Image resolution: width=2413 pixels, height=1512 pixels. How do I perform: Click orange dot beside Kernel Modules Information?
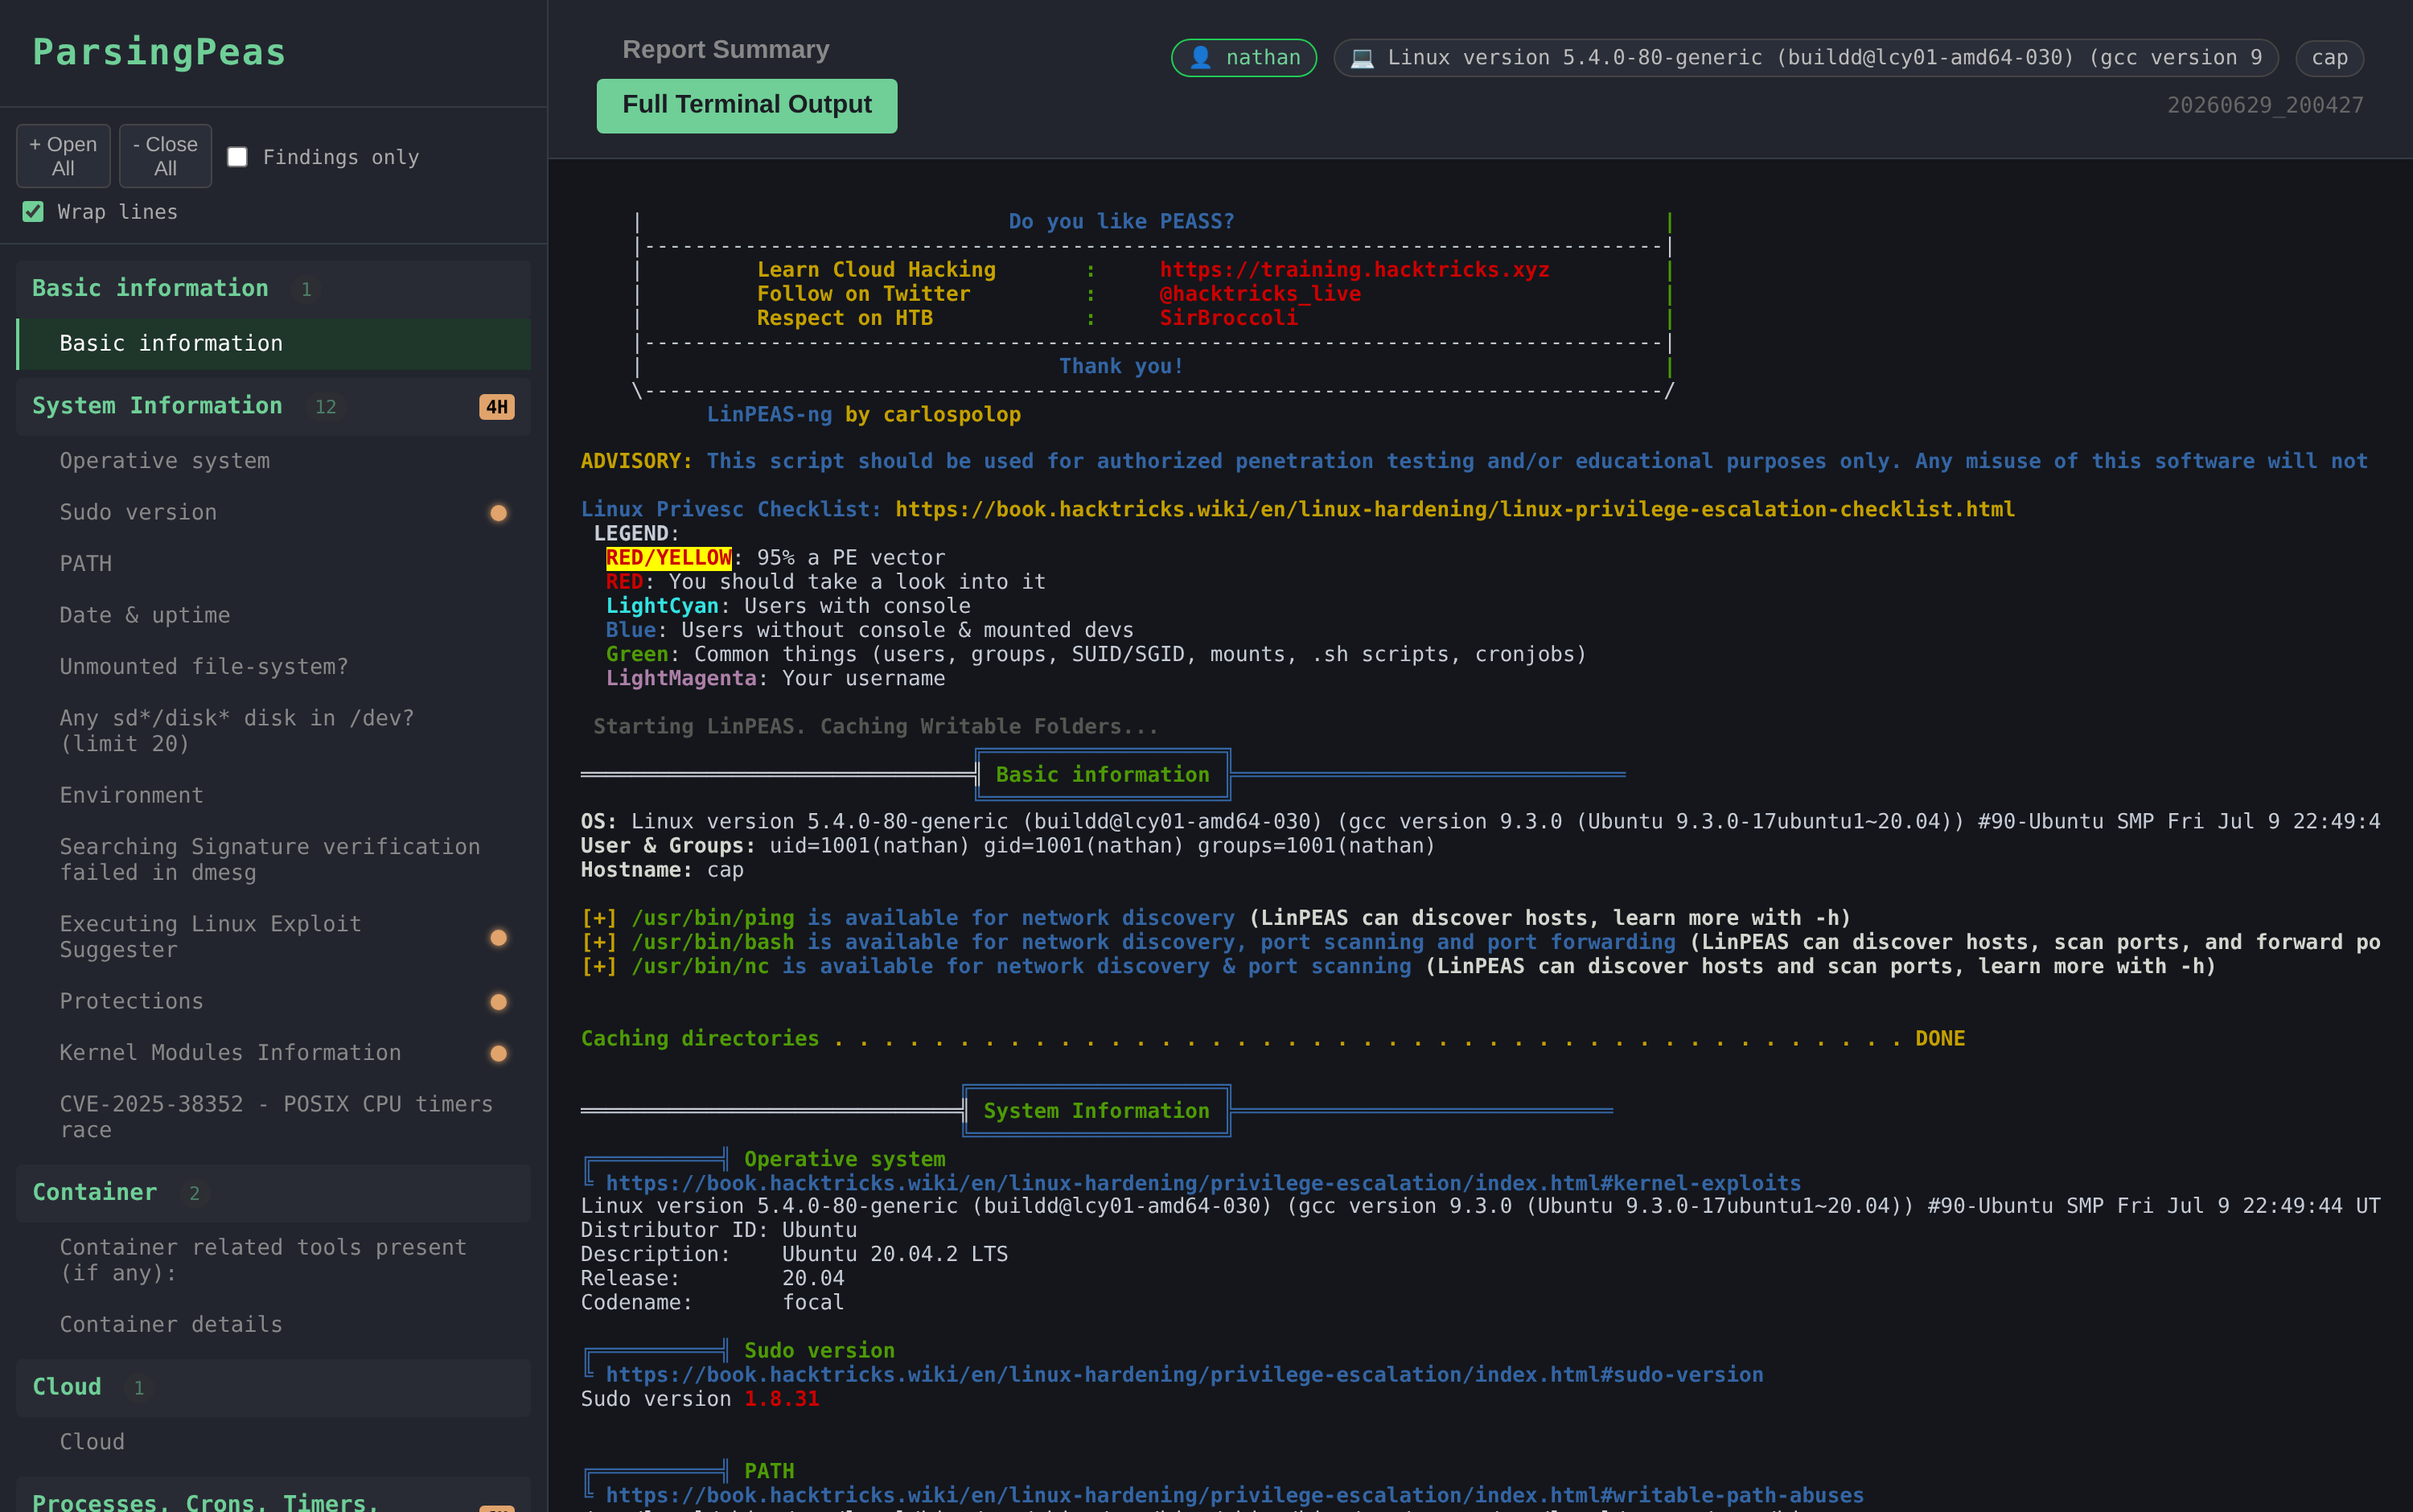click(x=498, y=1054)
